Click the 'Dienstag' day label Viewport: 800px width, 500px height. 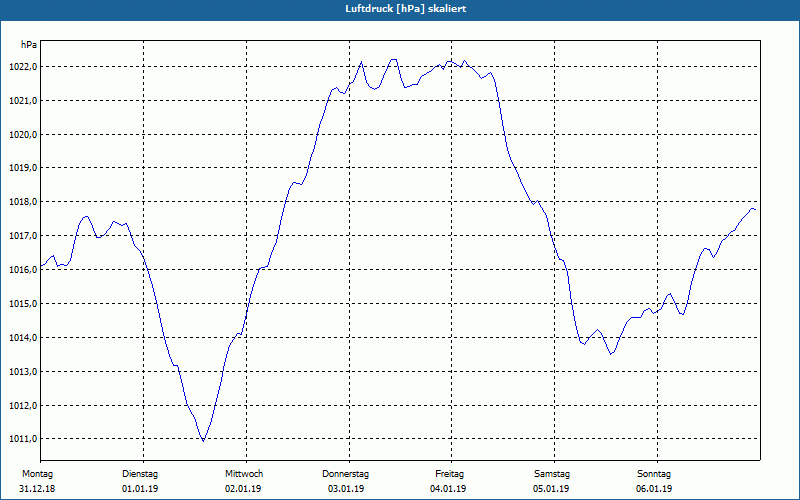(140, 474)
